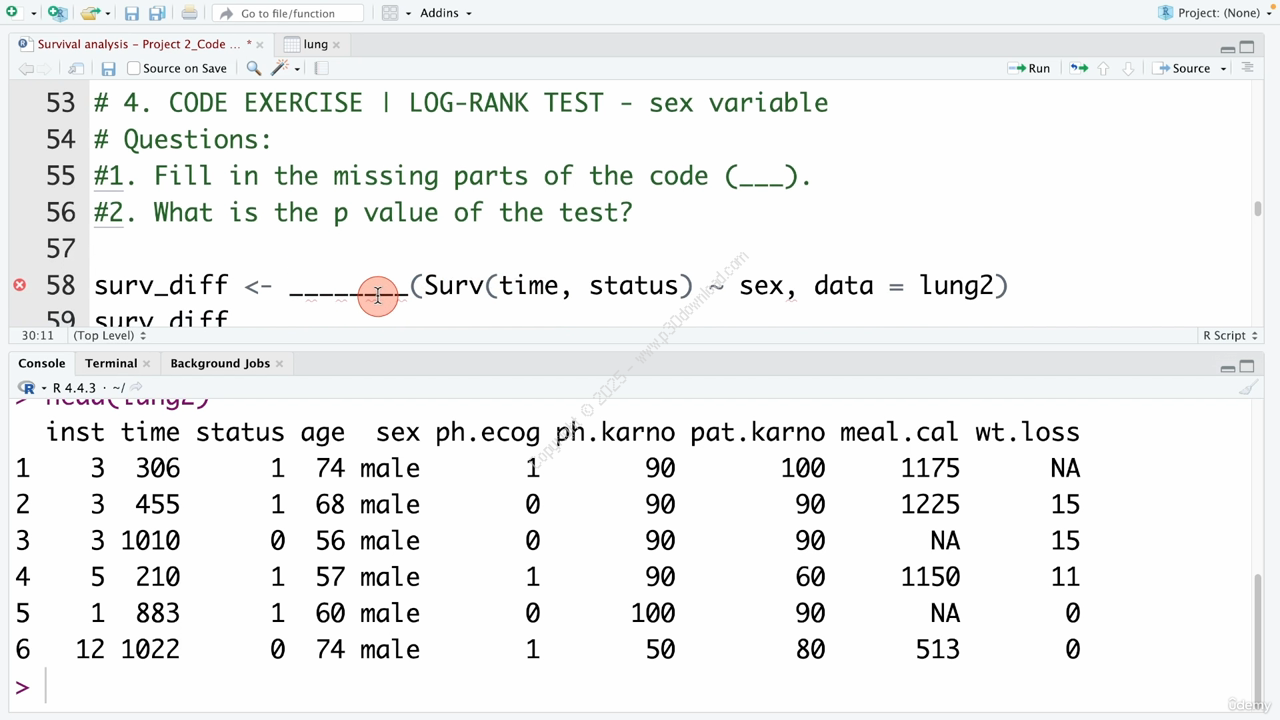Expand the Source options dropdown arrow
This screenshot has width=1280, height=720.
[x=1223, y=69]
